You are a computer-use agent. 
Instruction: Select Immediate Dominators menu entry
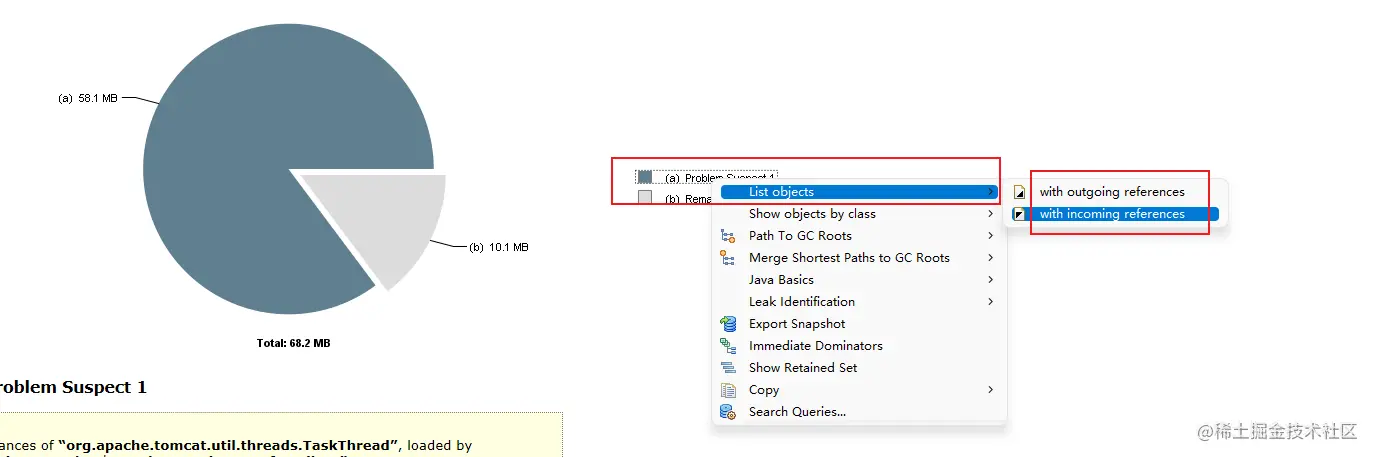[859, 346]
